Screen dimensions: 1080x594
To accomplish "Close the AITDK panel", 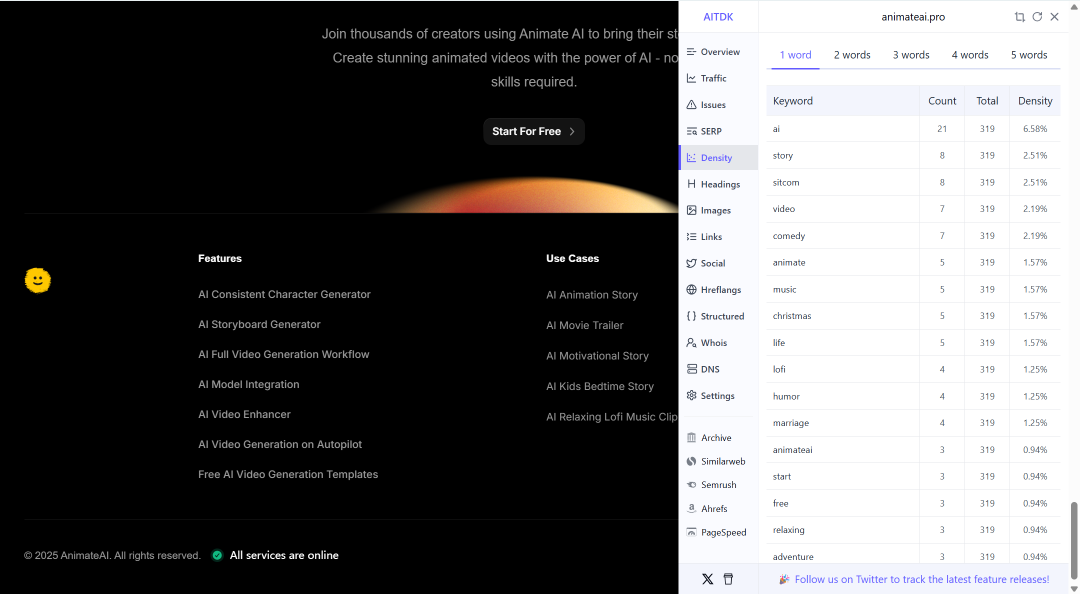I will pyautogui.click(x=1054, y=17).
